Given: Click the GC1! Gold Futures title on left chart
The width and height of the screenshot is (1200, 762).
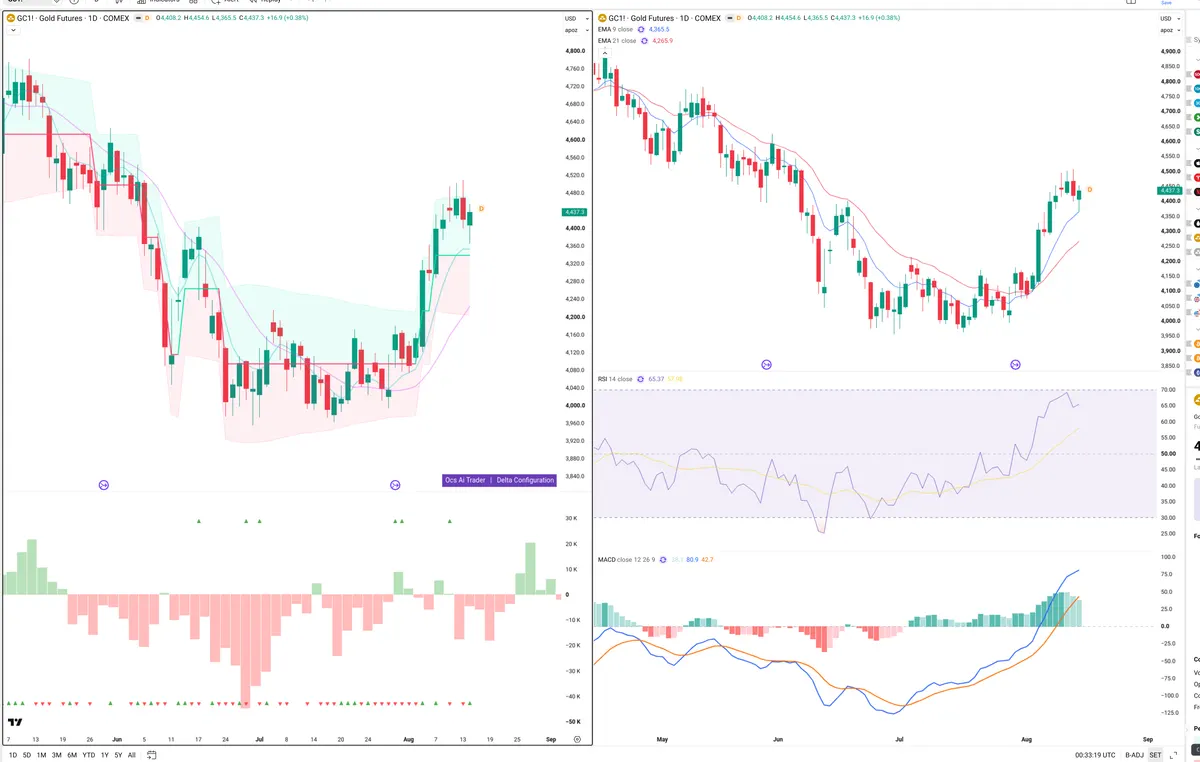Looking at the screenshot, I should (x=73, y=18).
